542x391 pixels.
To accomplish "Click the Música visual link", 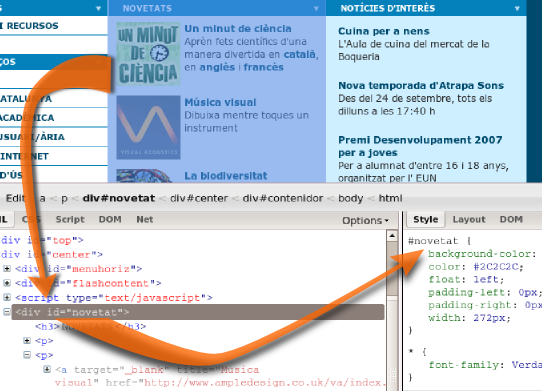I will (220, 102).
